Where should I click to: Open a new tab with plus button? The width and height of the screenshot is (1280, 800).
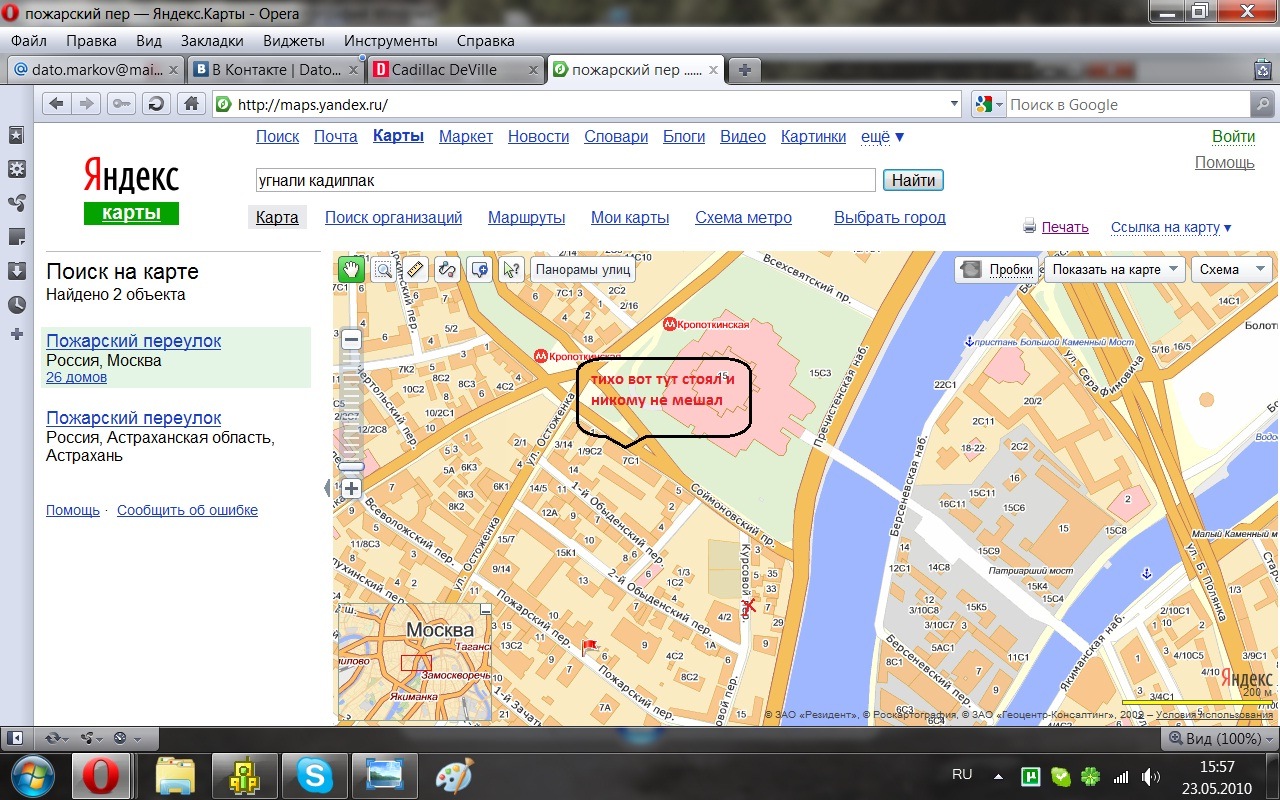point(744,70)
